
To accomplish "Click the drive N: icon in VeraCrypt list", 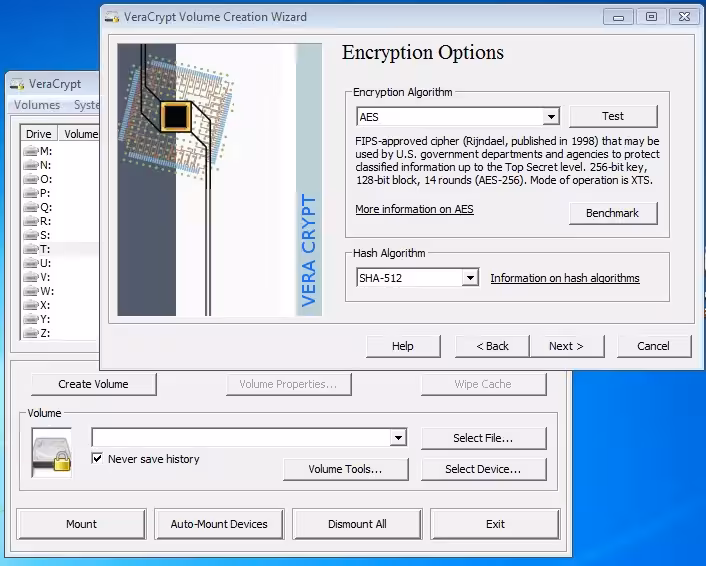I will pos(31,164).
